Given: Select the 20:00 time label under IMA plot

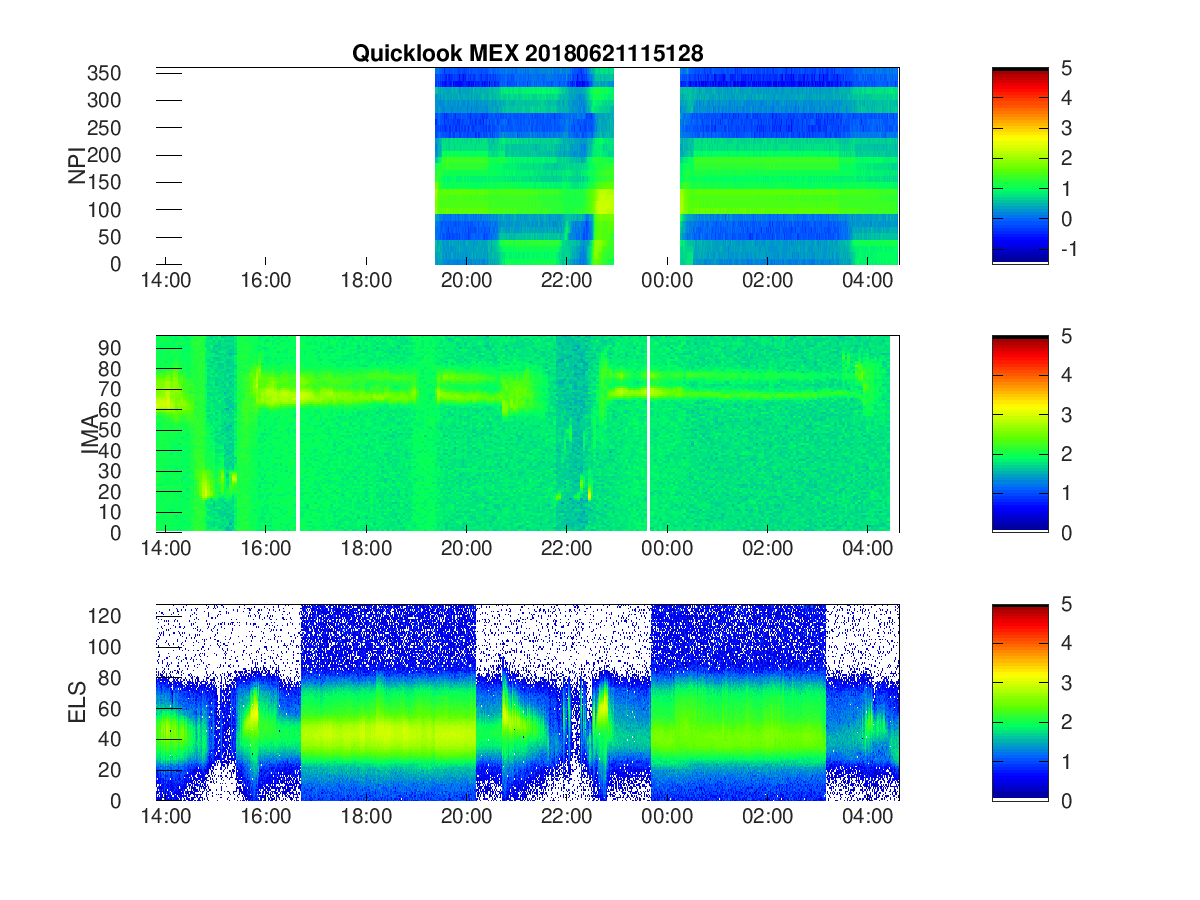Looking at the screenshot, I should [467, 549].
